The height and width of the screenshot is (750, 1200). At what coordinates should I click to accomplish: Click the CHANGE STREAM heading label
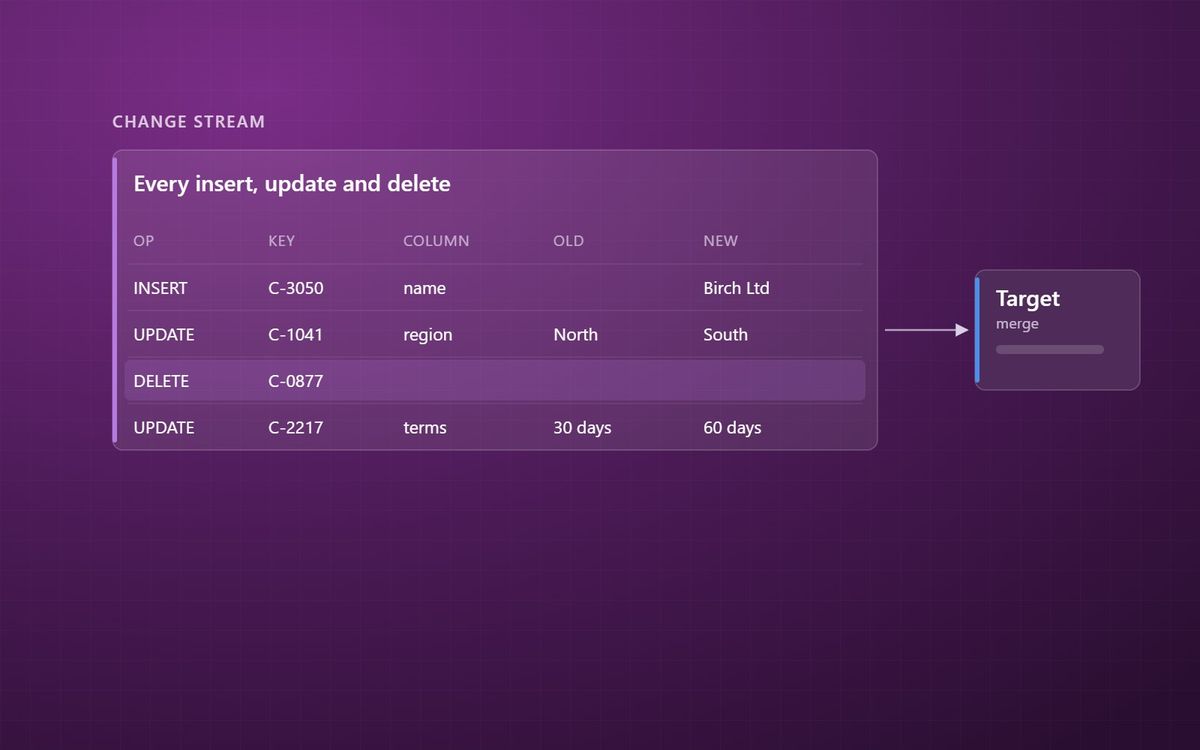(188, 122)
